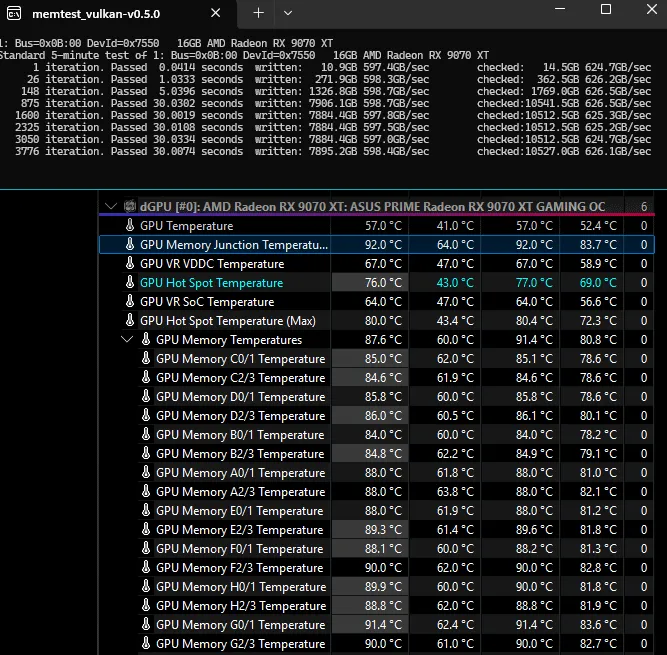Select the GPU Hot Spot Temperature label
This screenshot has height=655, width=667.
[x=211, y=283]
